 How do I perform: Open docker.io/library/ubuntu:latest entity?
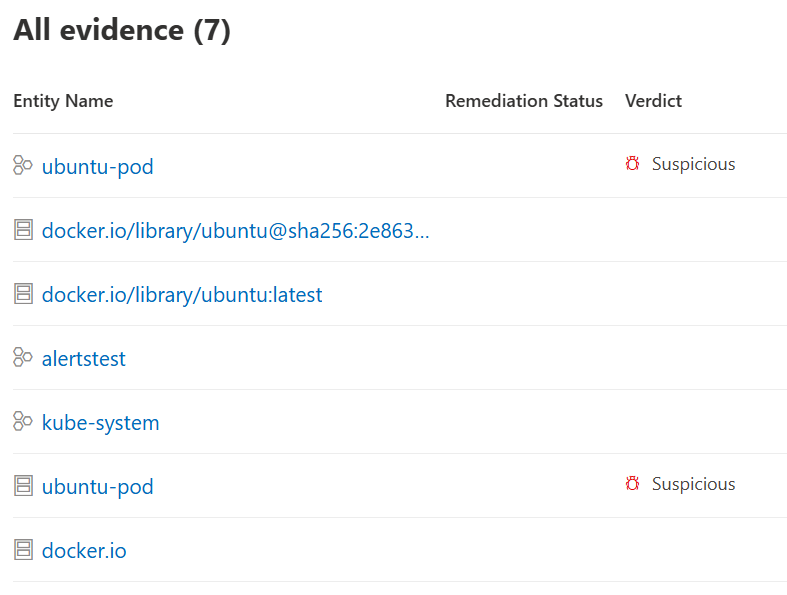(182, 295)
